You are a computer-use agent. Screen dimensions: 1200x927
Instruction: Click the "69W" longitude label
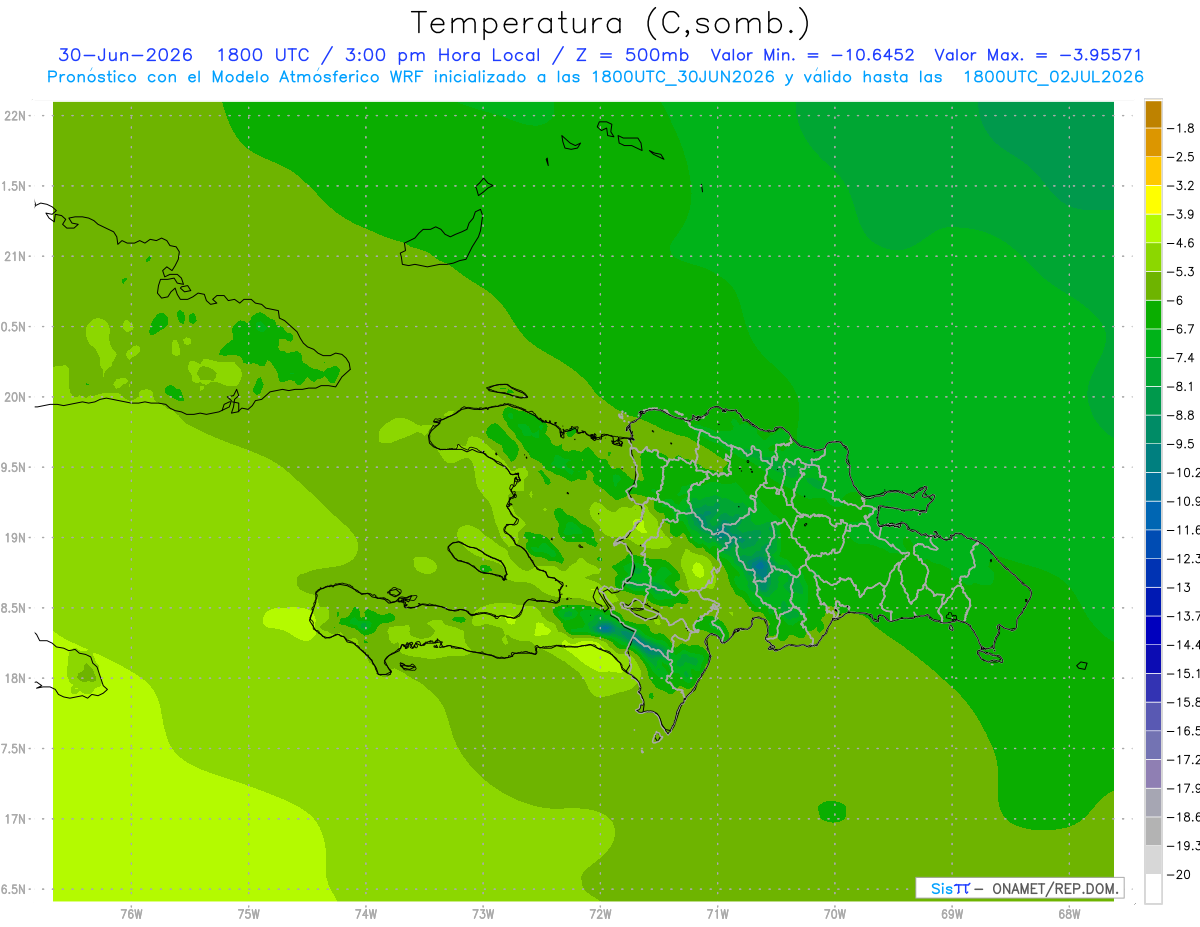point(952,913)
